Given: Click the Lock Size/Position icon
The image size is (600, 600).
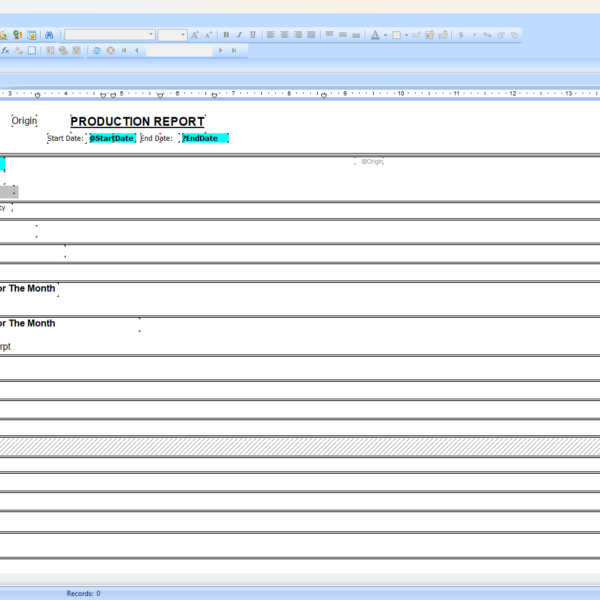Looking at the screenshot, I should tap(443, 35).
